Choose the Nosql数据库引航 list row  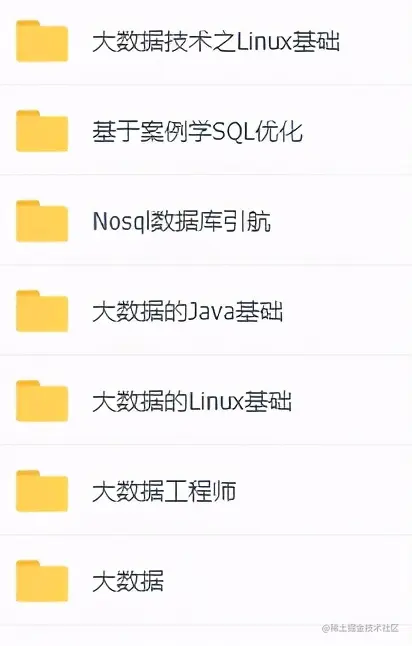206,220
